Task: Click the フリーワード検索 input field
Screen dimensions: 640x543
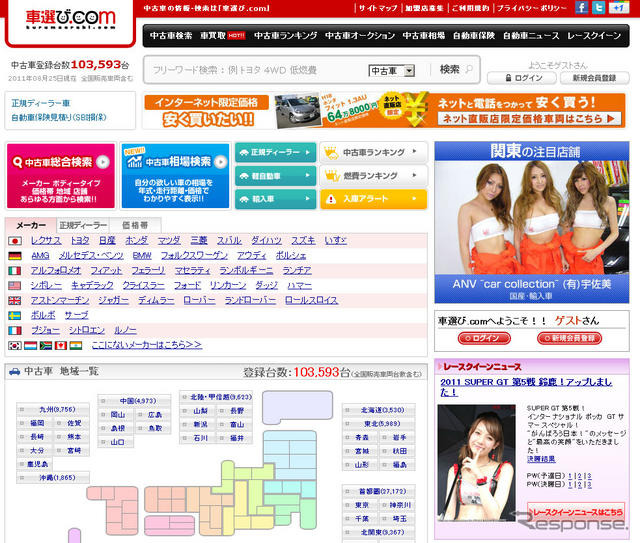Action: [x=257, y=70]
